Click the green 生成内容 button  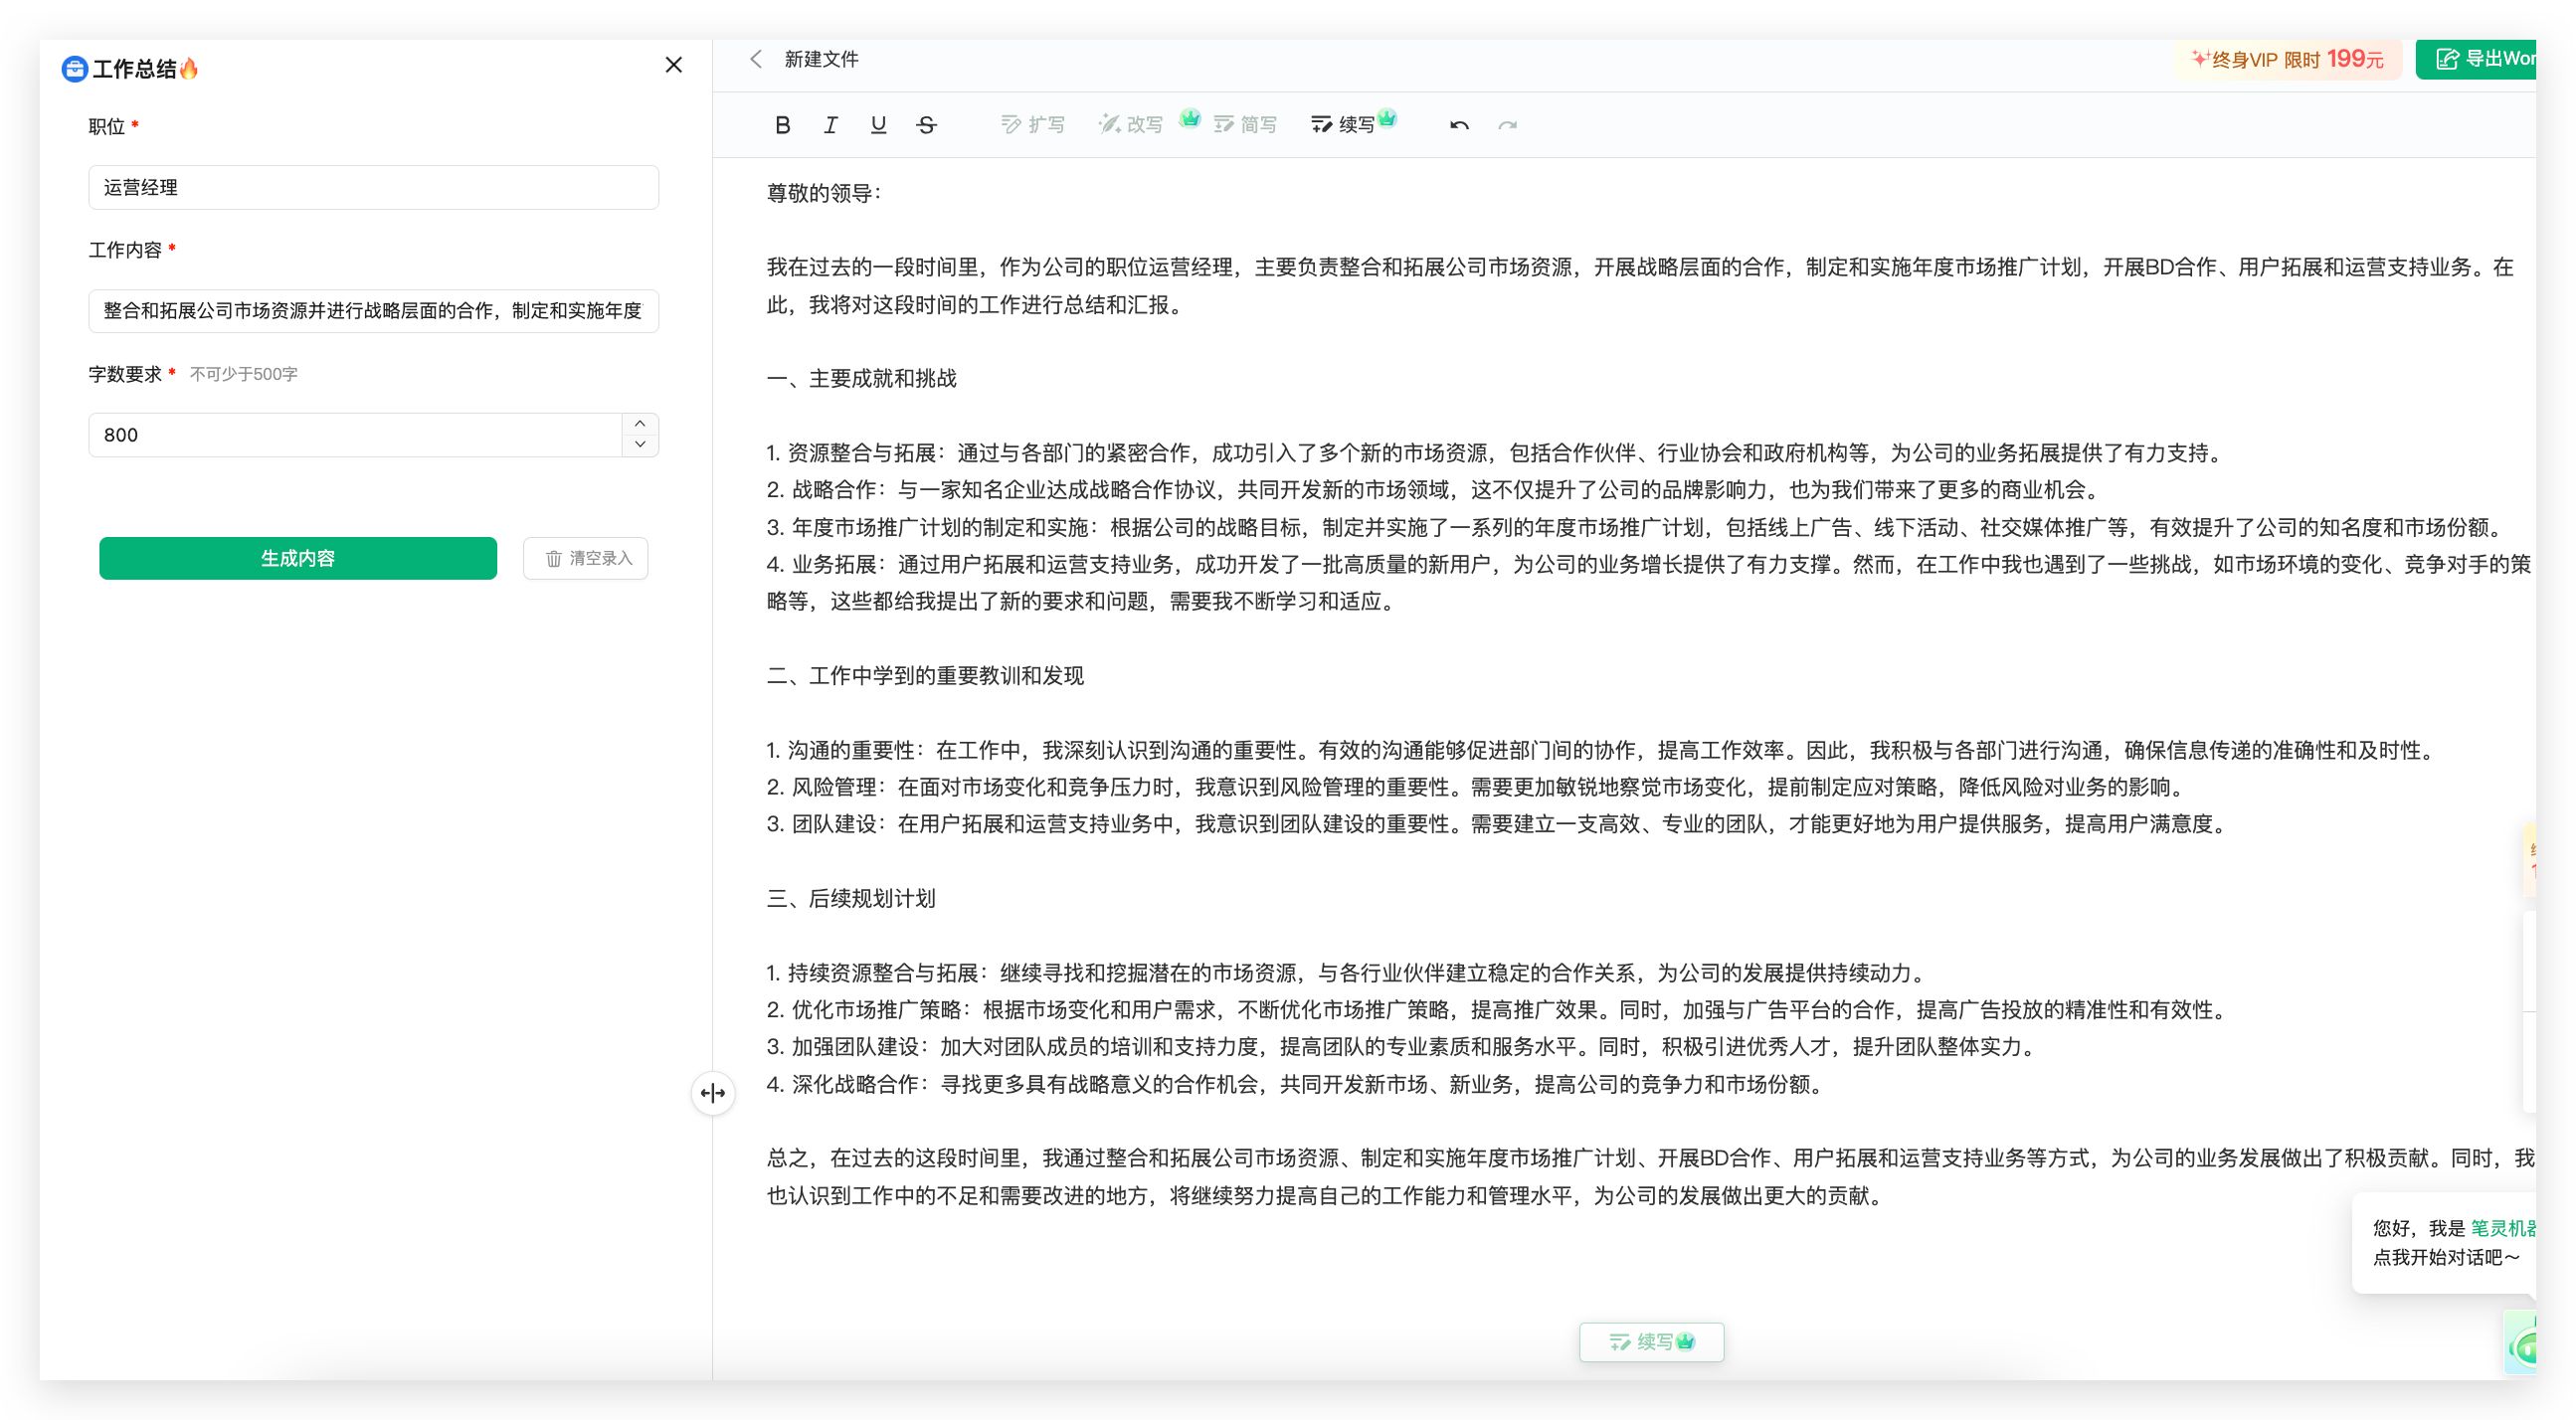coord(298,558)
